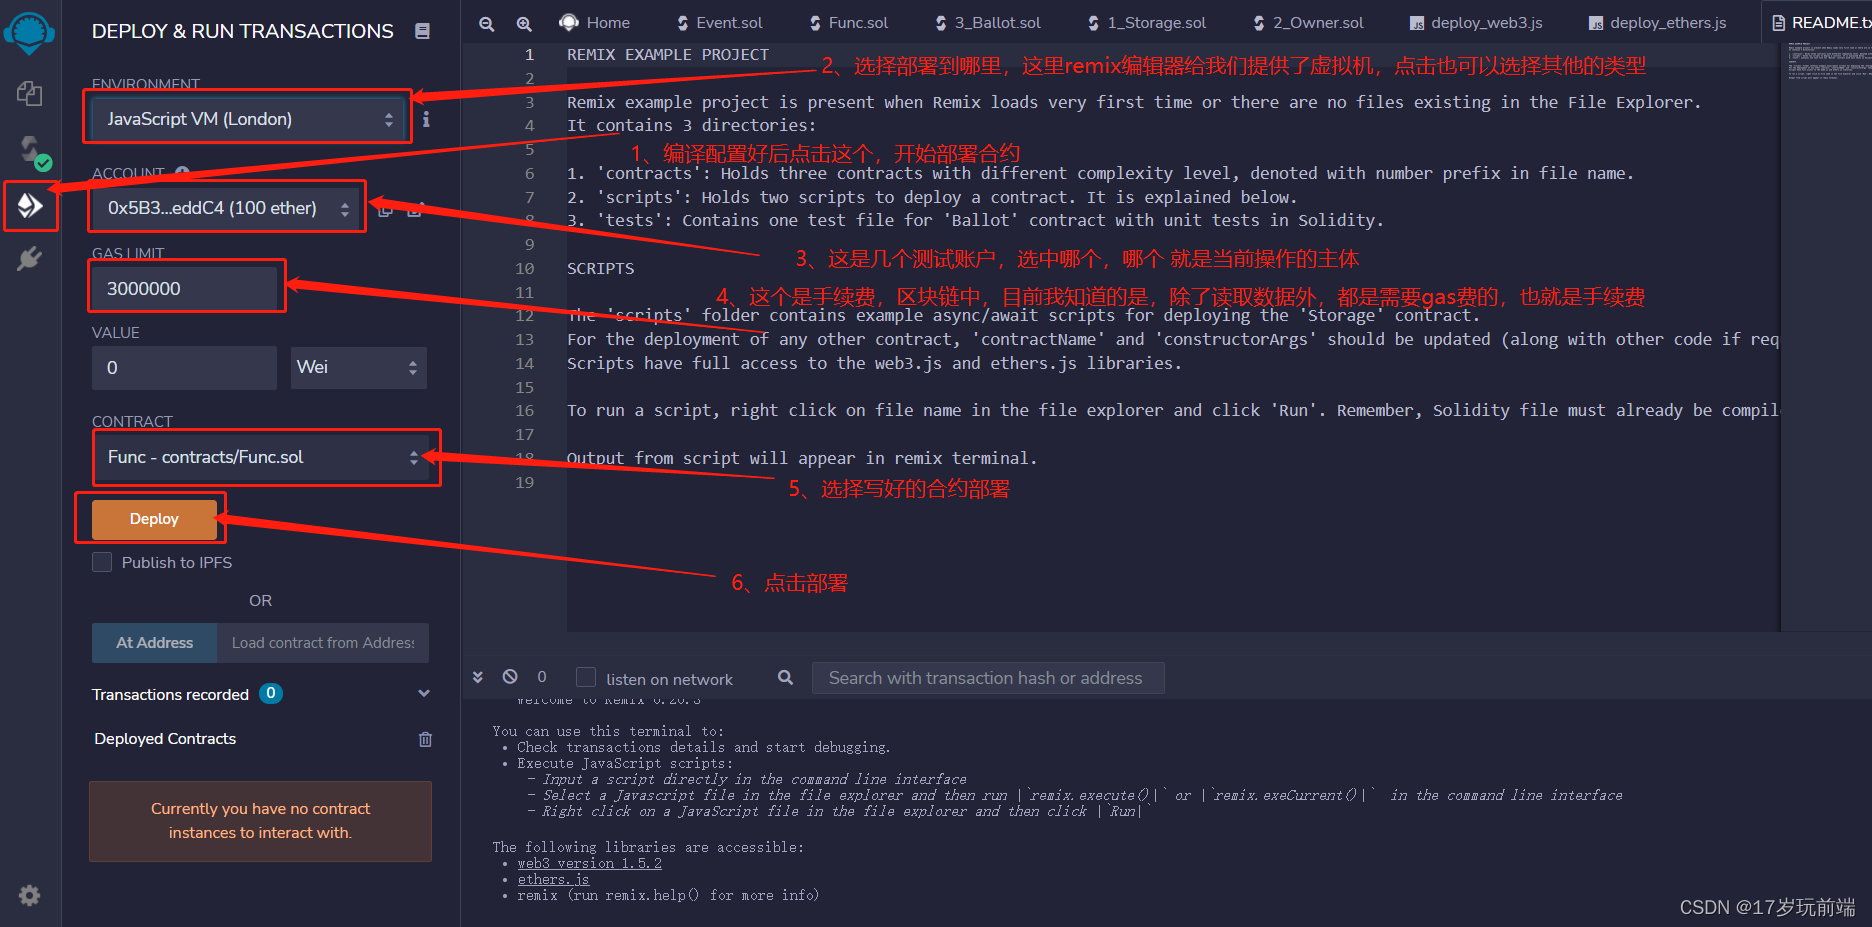Switch to the deploy_ethers.js tab

tap(1658, 22)
